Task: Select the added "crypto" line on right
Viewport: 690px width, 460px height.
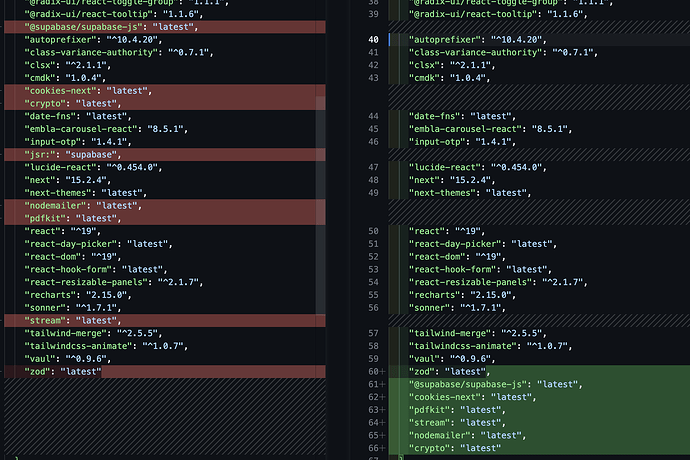Action: click(x=539, y=448)
